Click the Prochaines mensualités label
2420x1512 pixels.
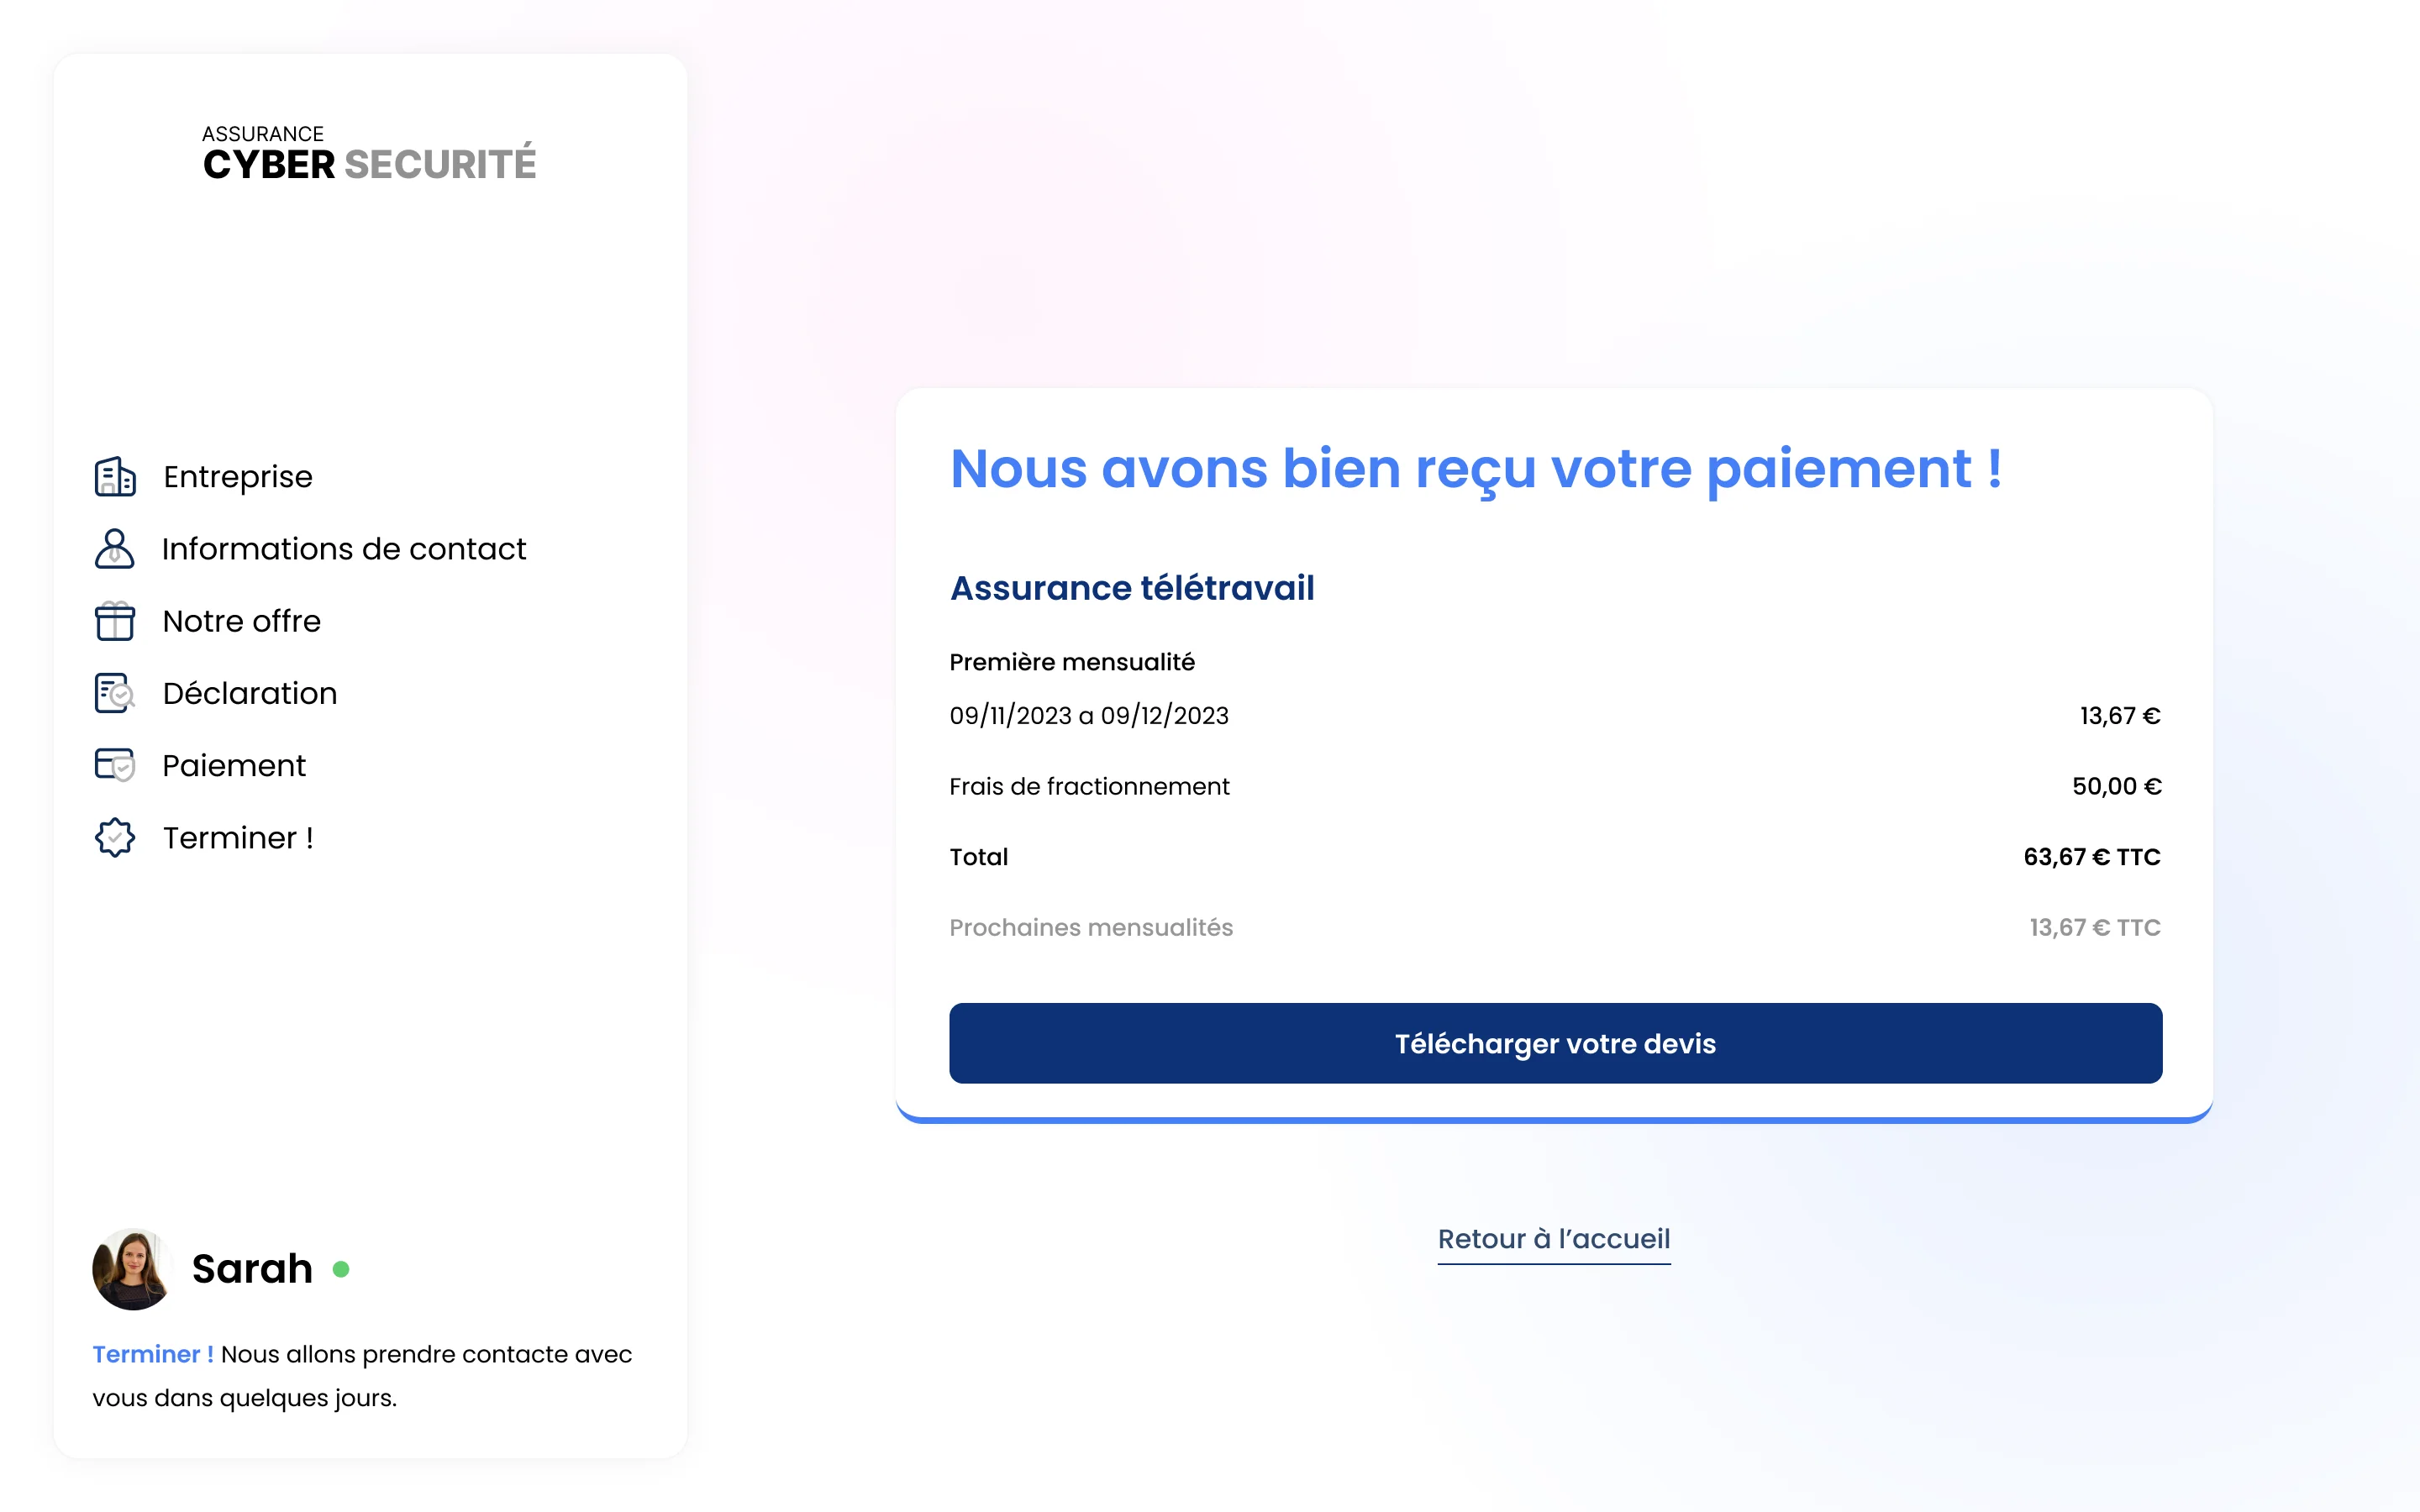(1091, 928)
